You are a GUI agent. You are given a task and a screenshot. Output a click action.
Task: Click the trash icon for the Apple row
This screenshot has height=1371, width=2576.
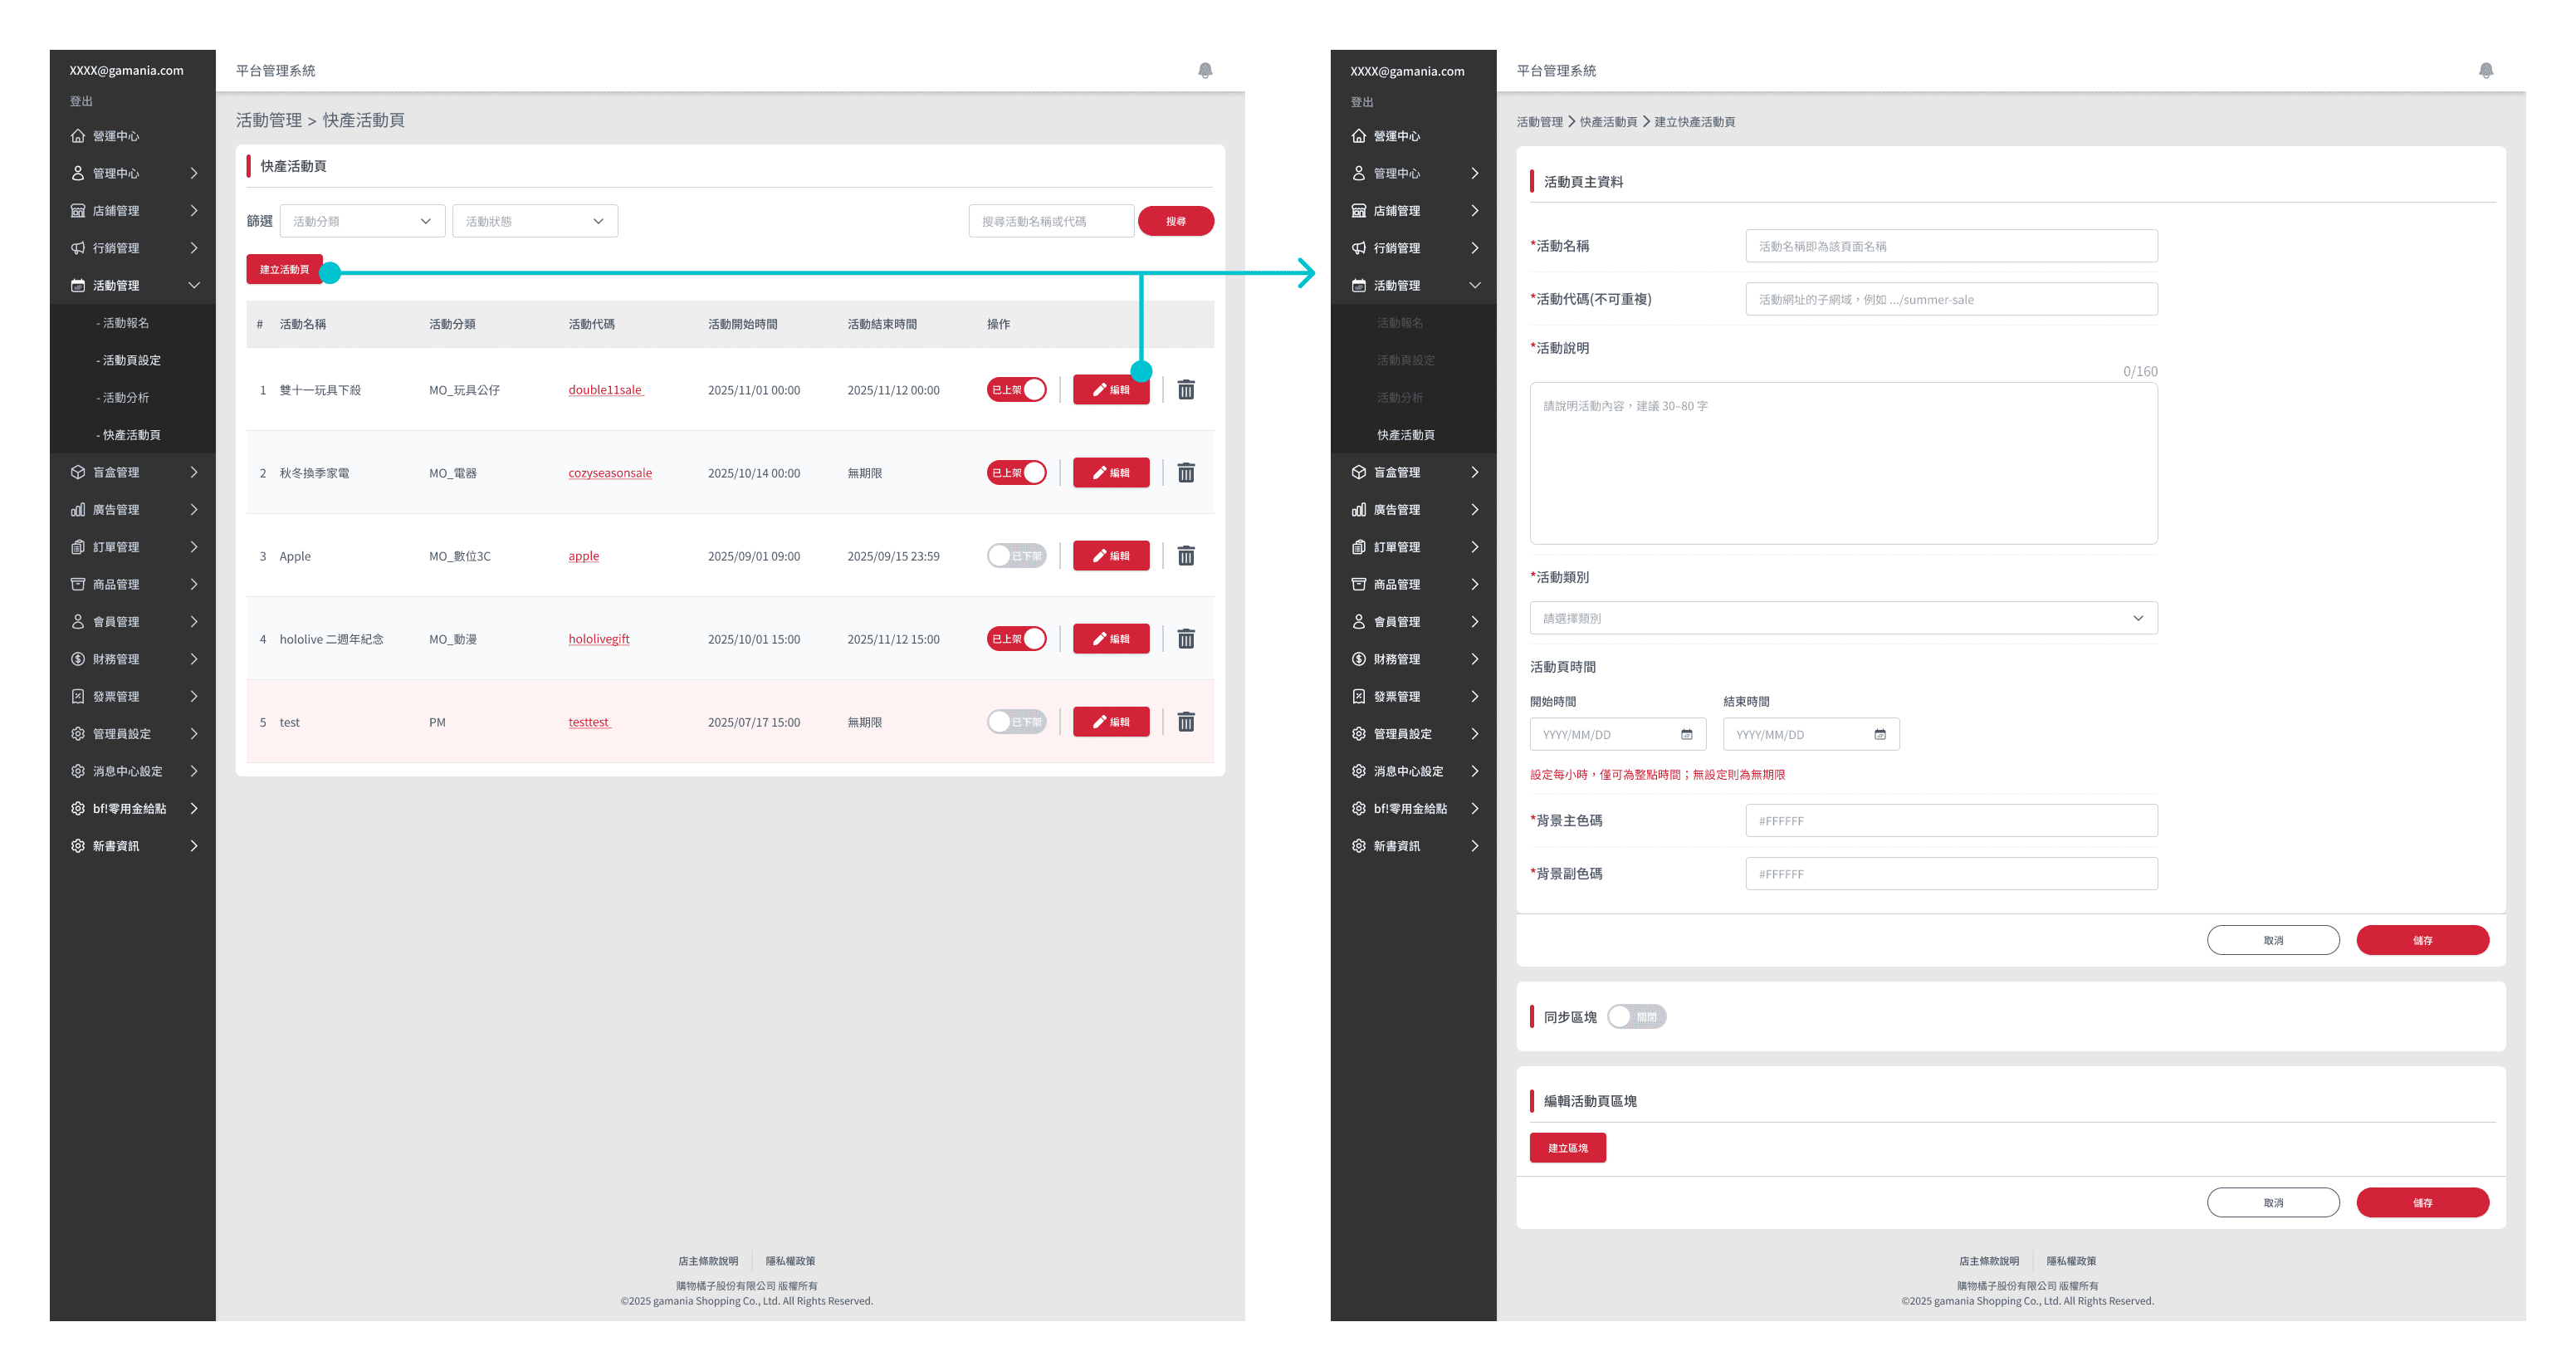(x=1186, y=556)
